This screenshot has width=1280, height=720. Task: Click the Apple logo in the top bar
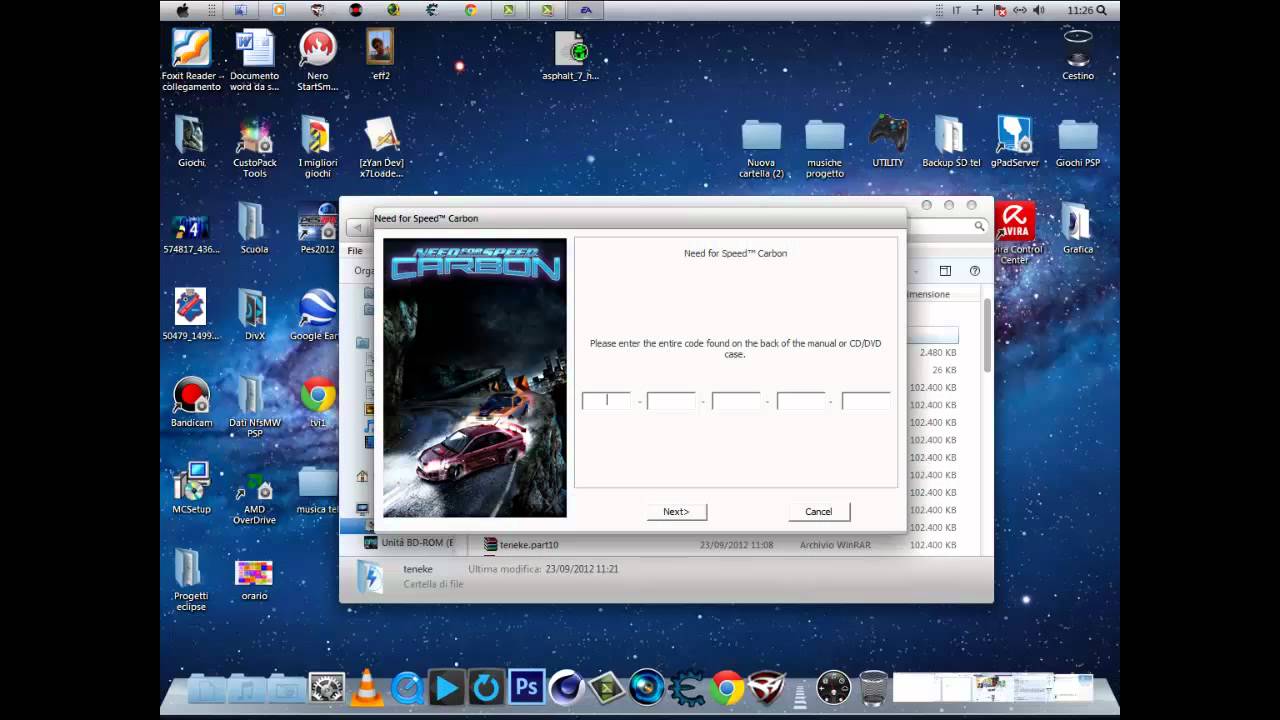[x=183, y=10]
